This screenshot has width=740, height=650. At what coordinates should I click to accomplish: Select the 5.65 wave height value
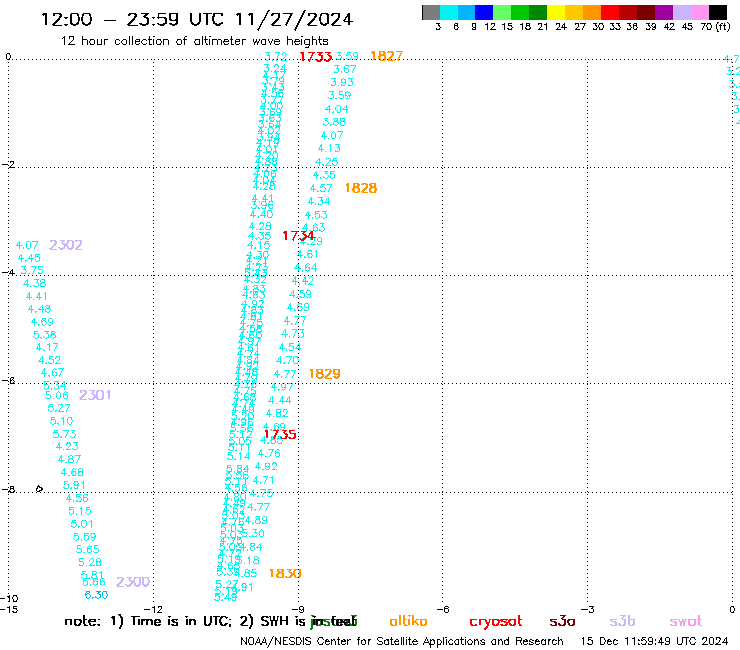87,549
